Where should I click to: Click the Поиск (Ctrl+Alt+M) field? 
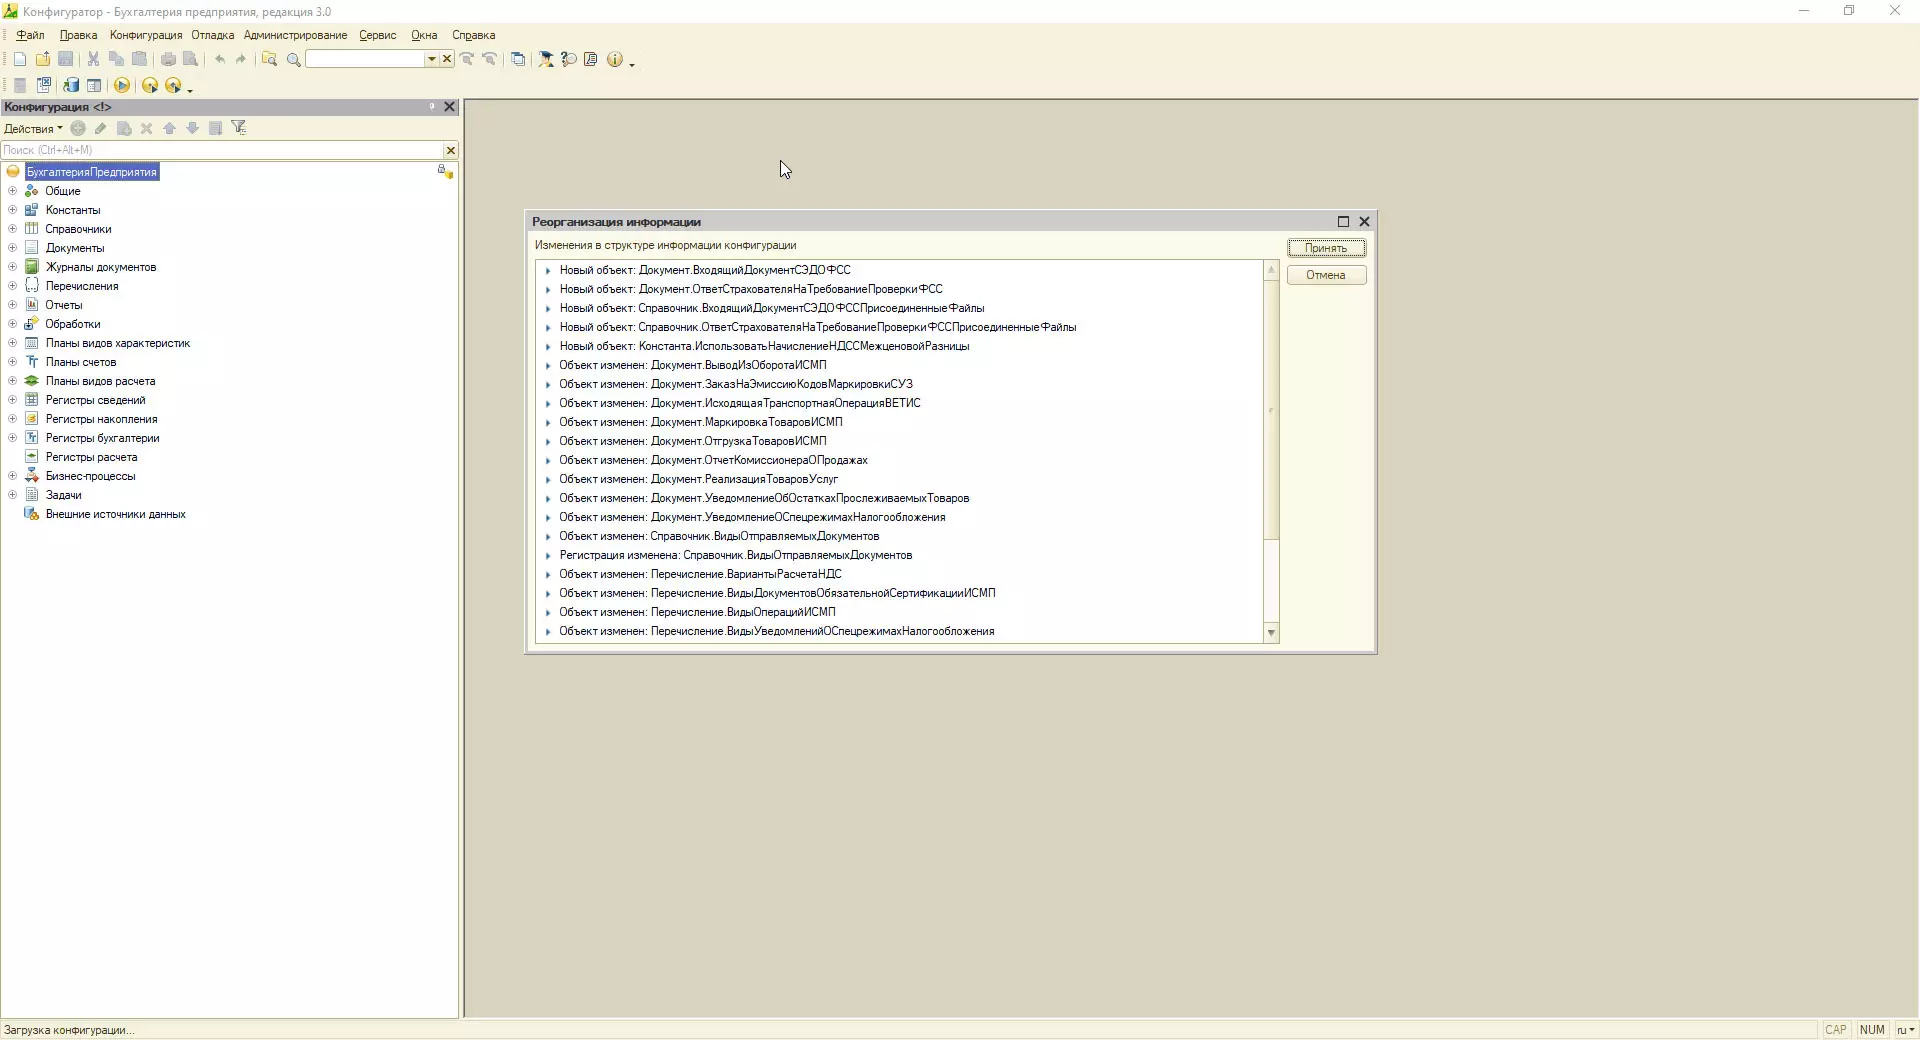(x=222, y=150)
